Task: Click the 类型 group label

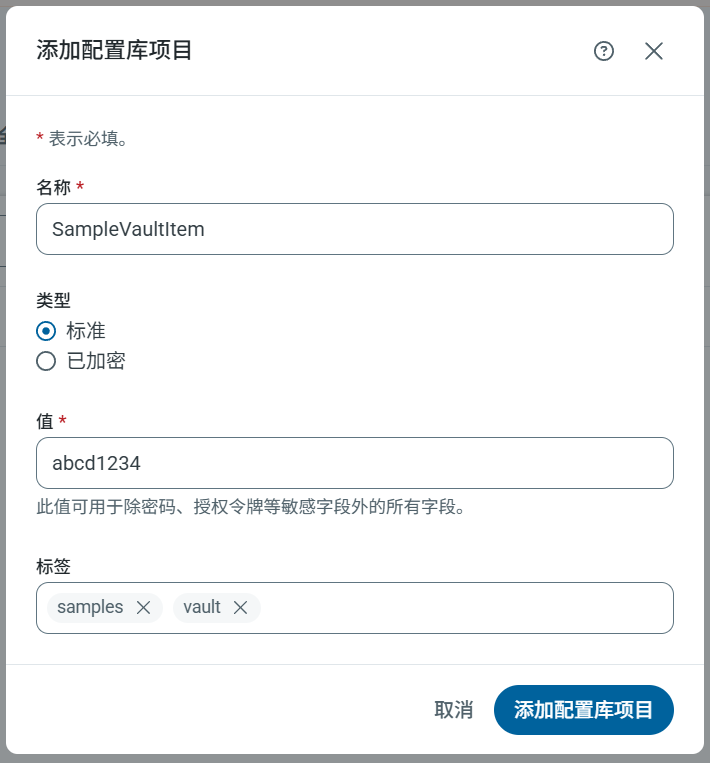Action: 53,300
